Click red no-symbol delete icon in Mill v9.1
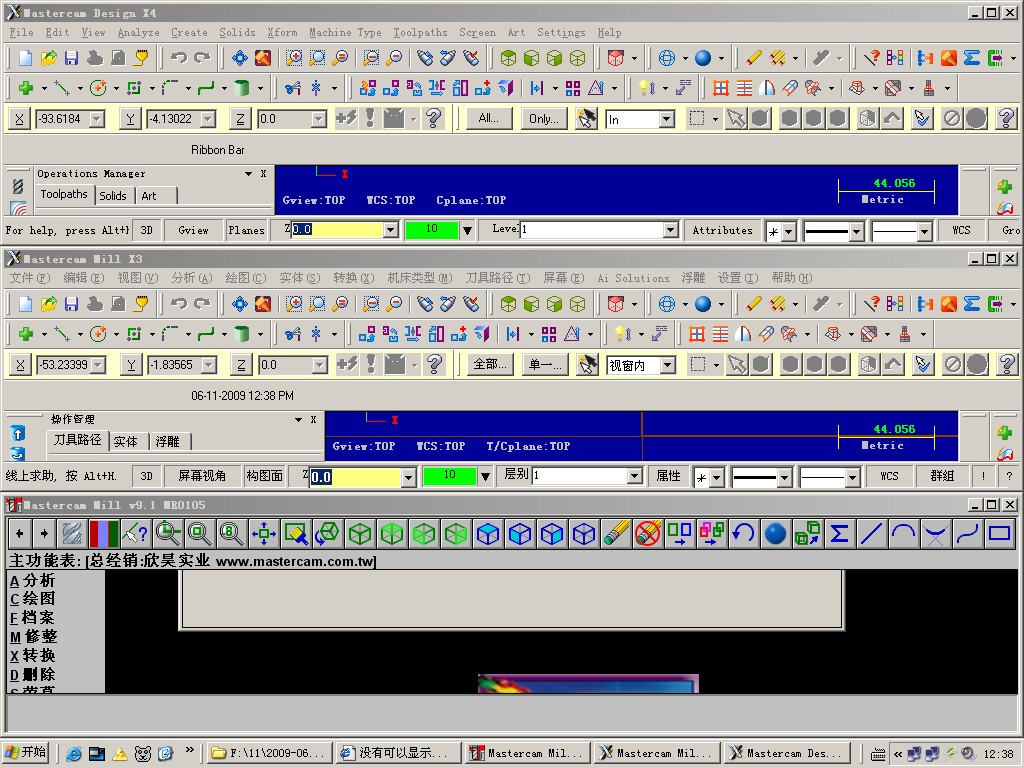Screen dimensions: 1024x768 click(x=648, y=534)
